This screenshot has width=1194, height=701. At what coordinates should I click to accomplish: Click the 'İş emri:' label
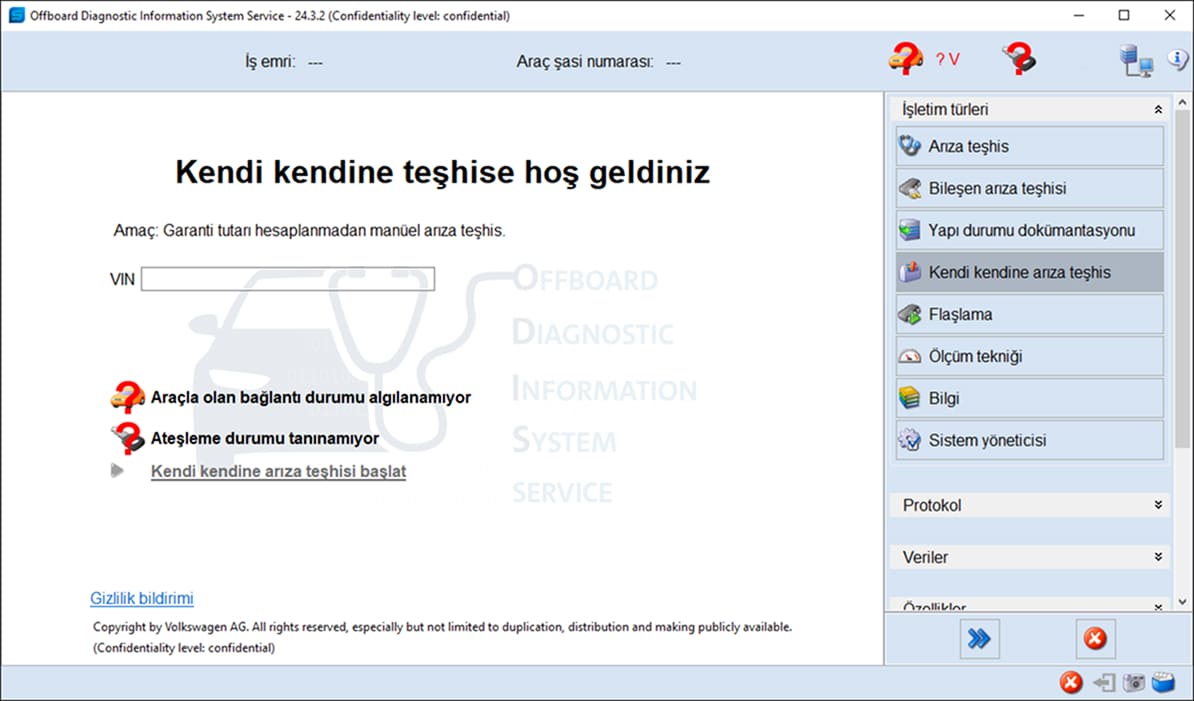pyautogui.click(x=270, y=62)
